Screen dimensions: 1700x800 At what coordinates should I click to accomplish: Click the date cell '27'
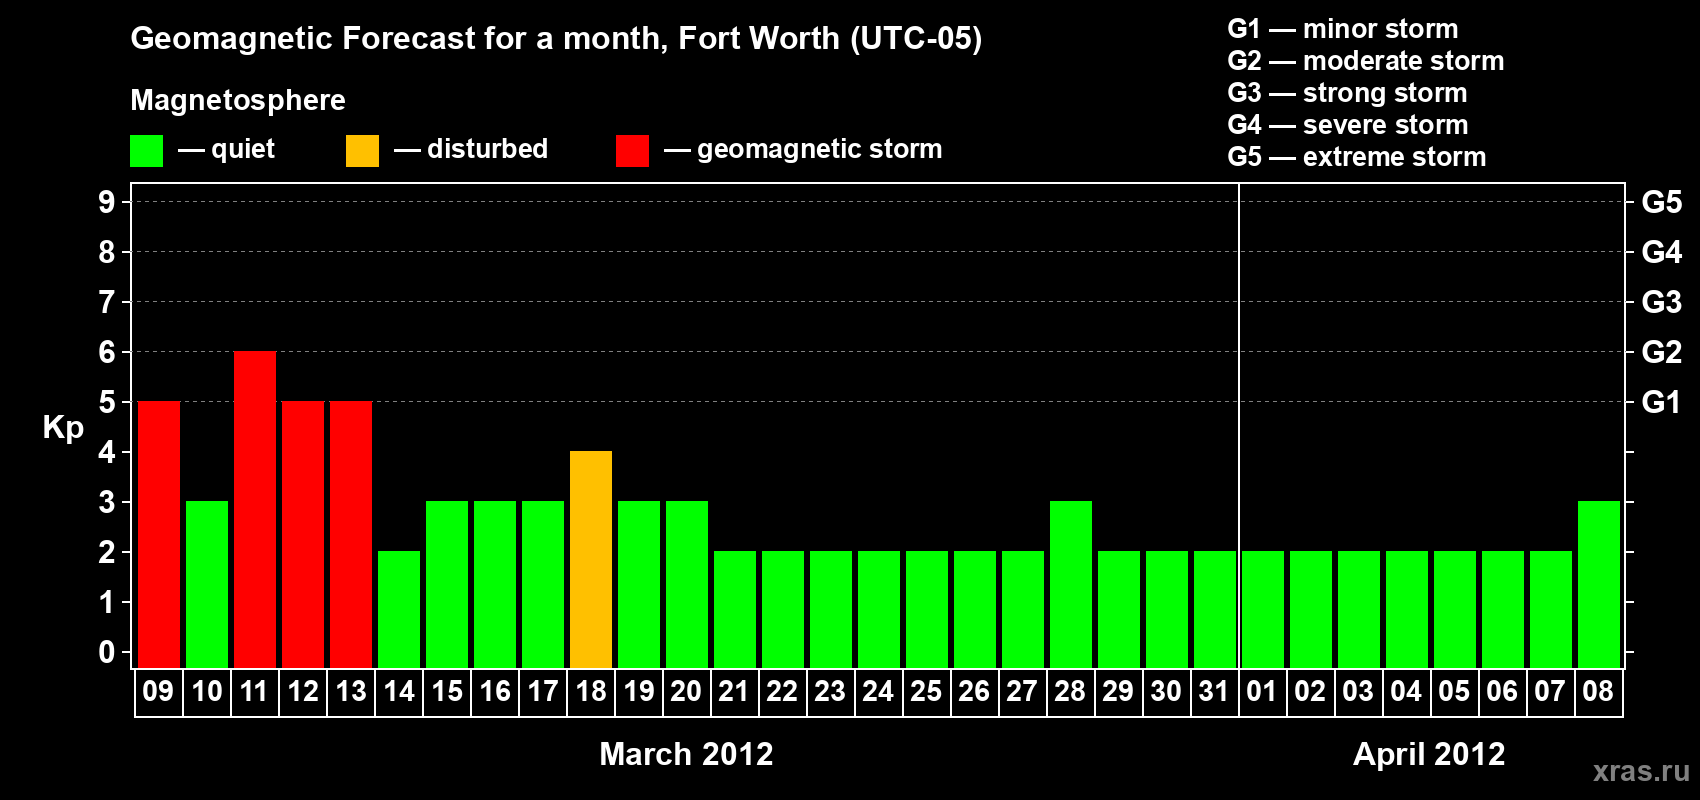tap(1023, 692)
